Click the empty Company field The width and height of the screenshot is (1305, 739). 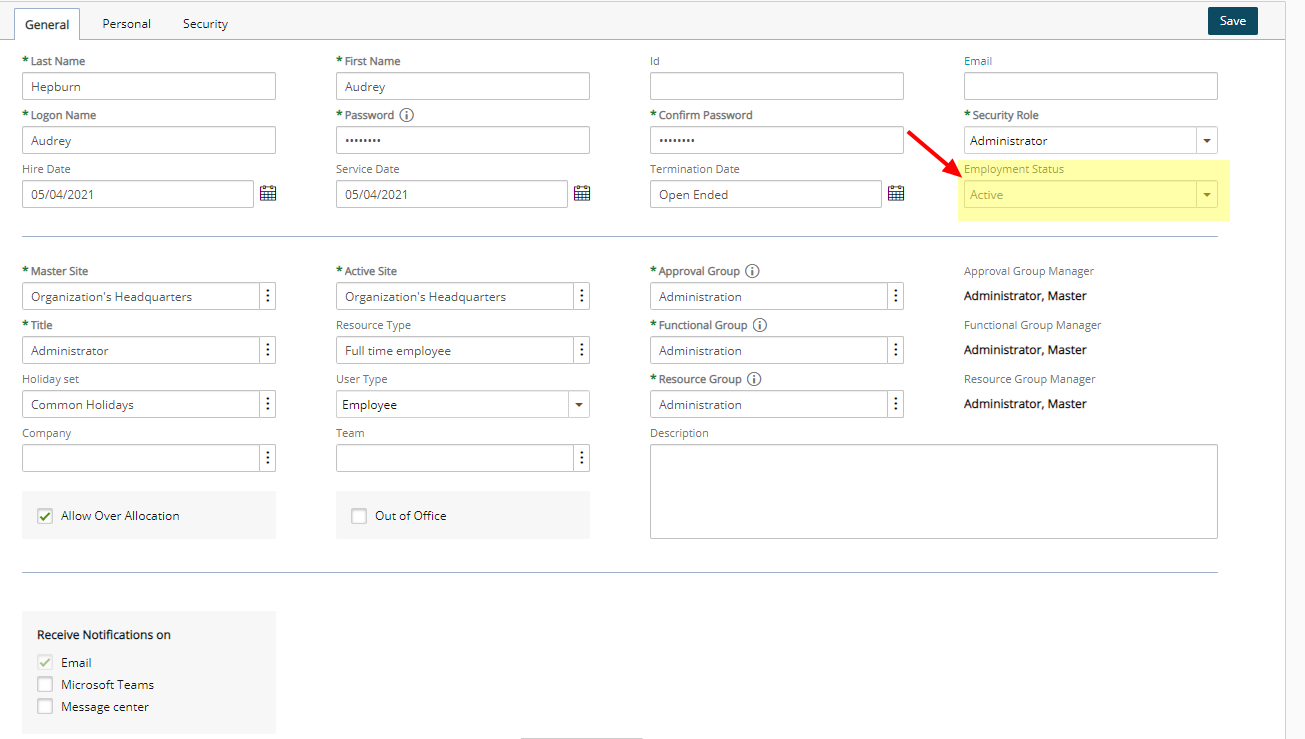(x=141, y=458)
